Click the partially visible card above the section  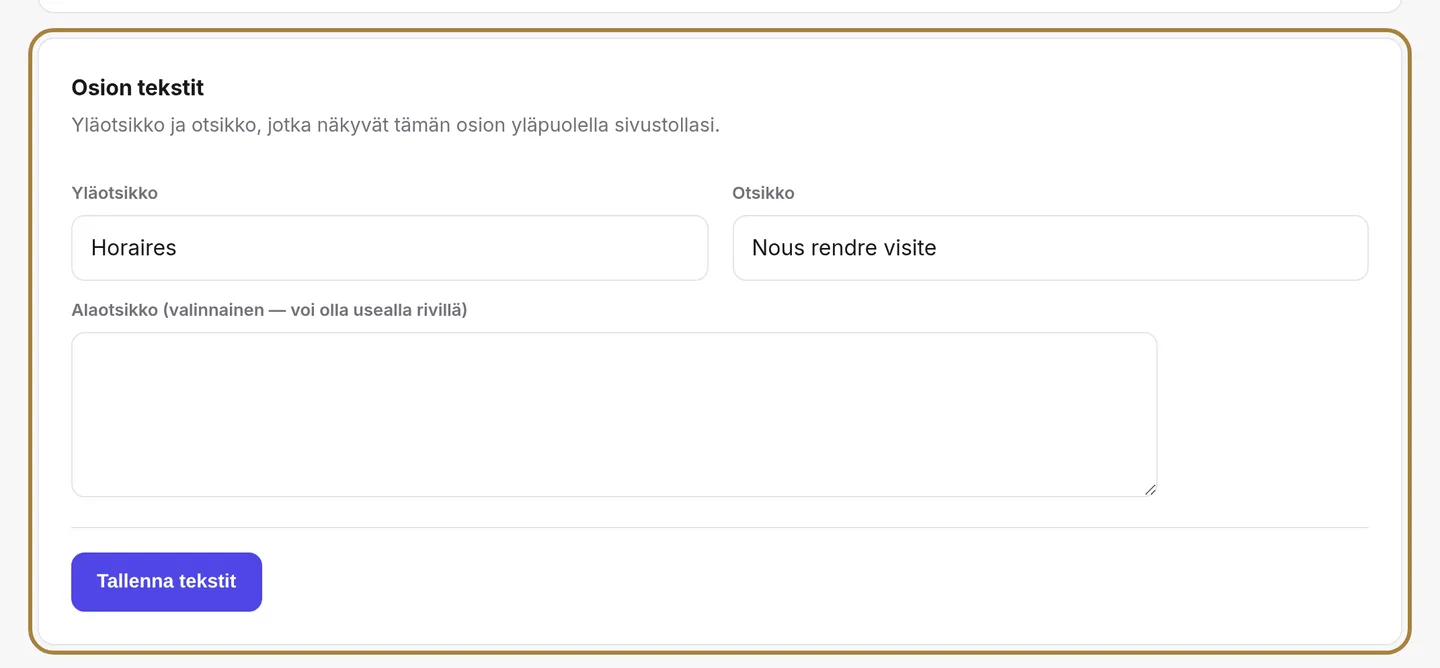click(x=720, y=5)
